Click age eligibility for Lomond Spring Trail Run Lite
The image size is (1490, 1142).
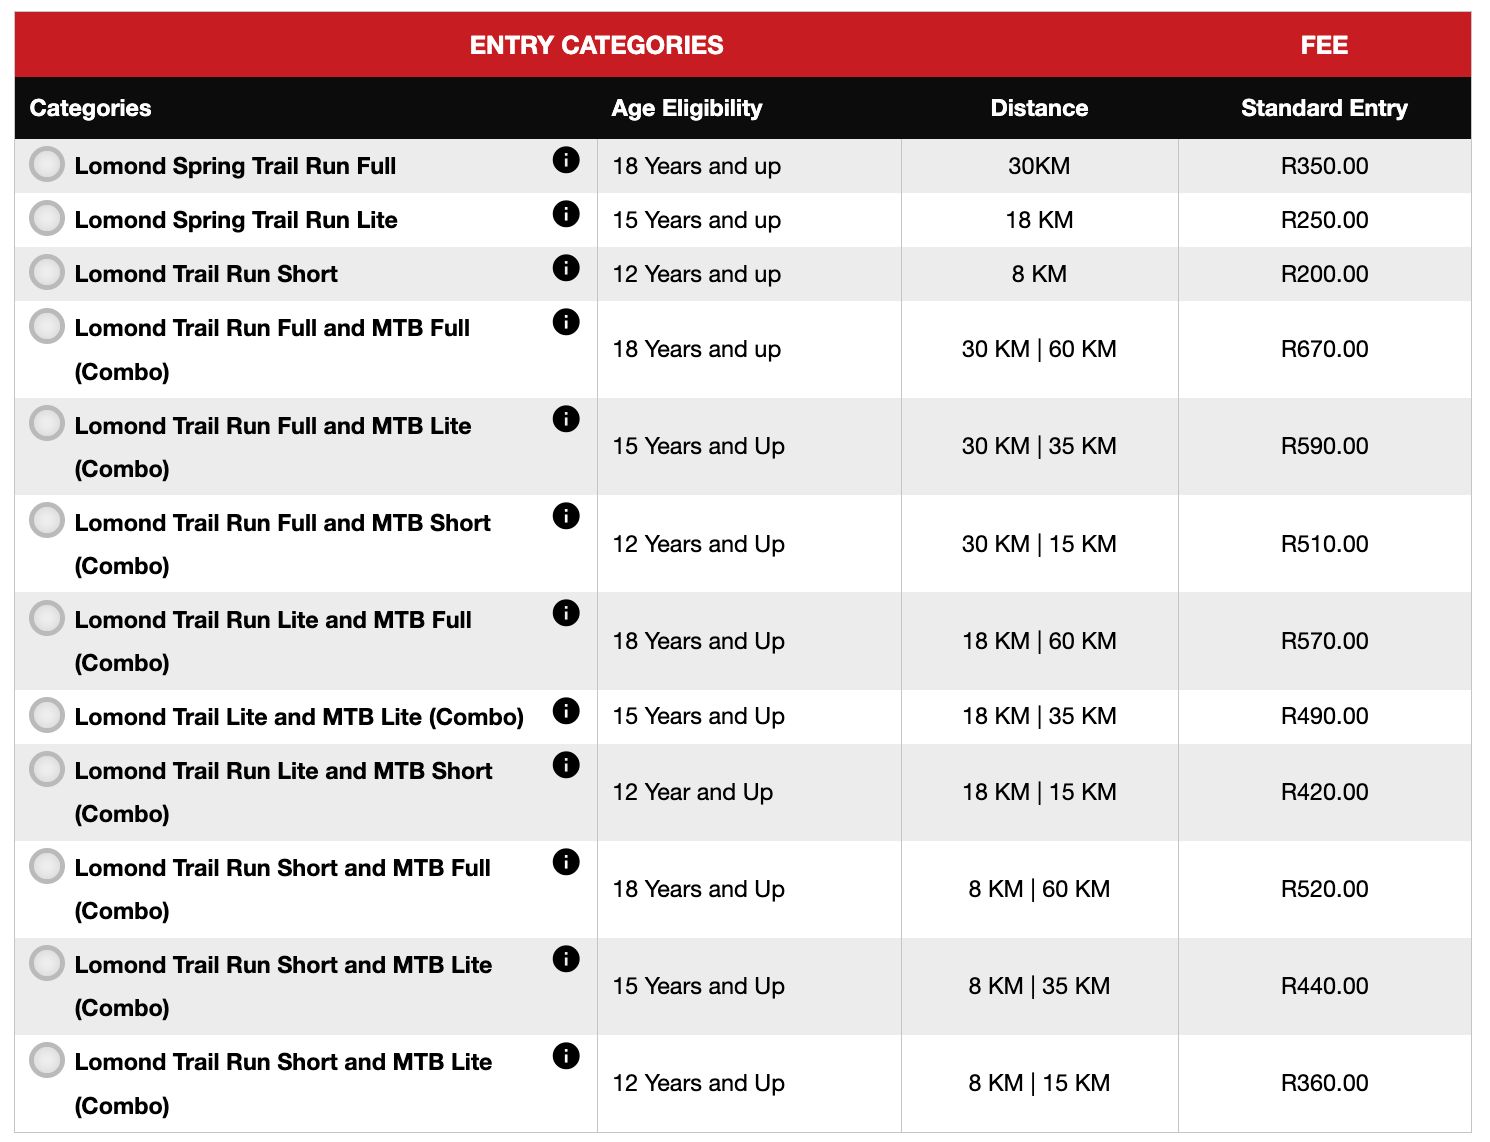click(x=749, y=220)
